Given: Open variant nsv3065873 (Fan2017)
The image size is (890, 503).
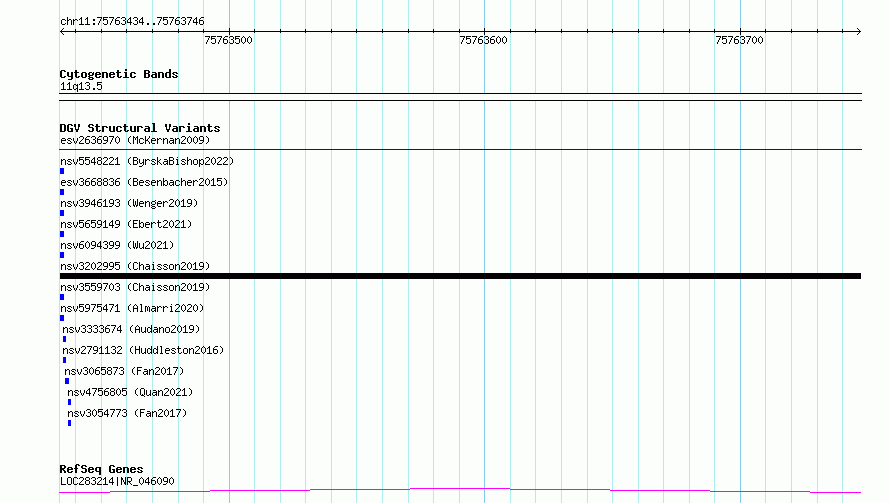Looking at the screenshot, I should click(x=124, y=371).
